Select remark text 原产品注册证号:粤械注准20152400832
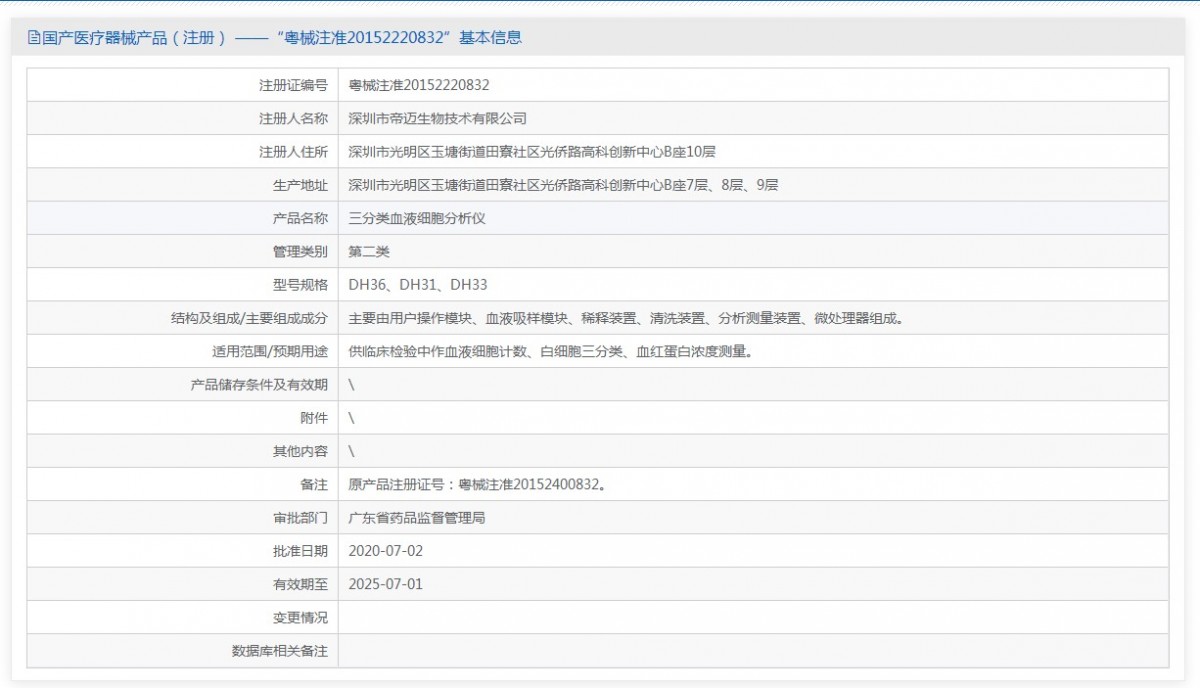Screen dimensions: 1200x688 pyautogui.click(x=477, y=485)
